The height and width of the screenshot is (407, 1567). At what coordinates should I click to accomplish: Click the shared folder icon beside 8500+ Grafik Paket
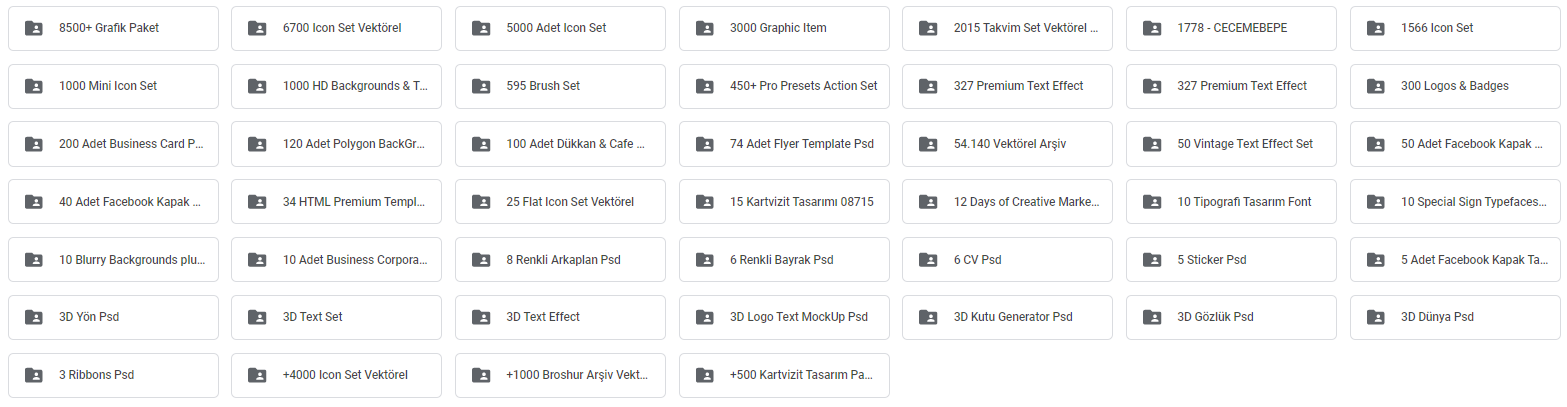[34, 28]
